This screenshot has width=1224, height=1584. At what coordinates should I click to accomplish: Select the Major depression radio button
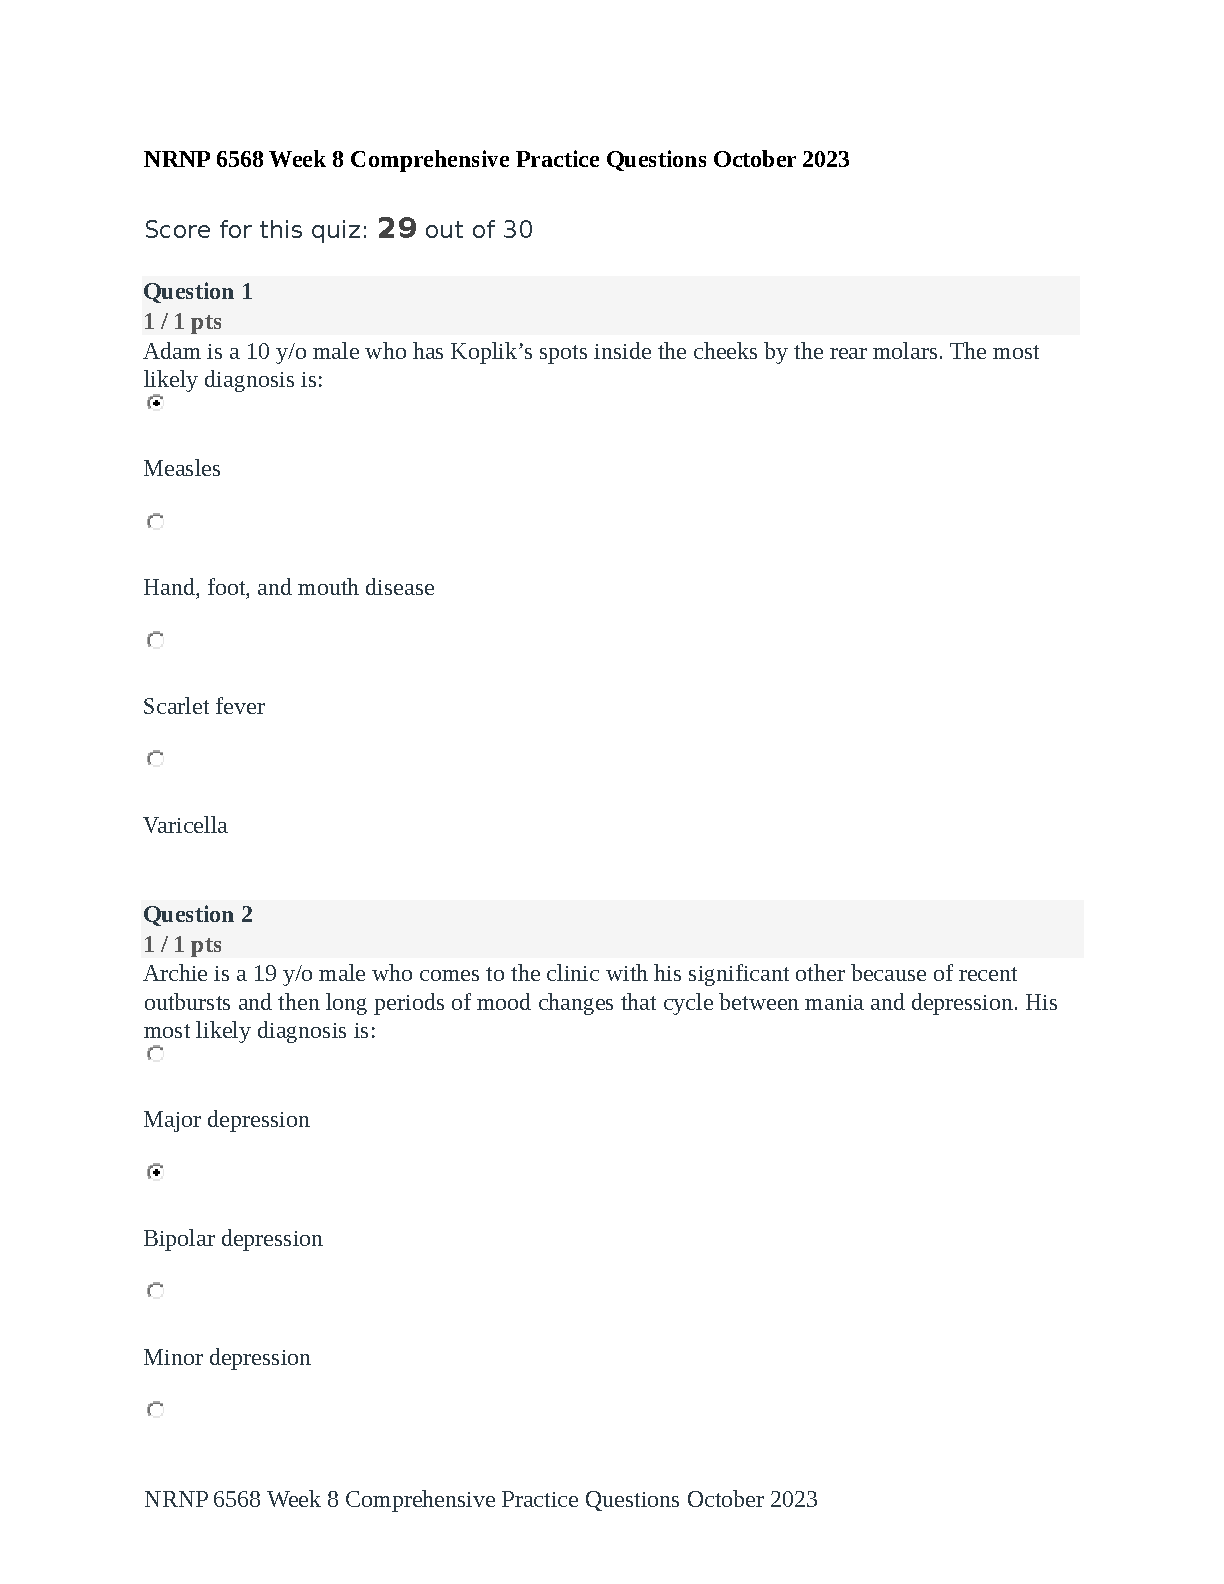click(x=155, y=1054)
